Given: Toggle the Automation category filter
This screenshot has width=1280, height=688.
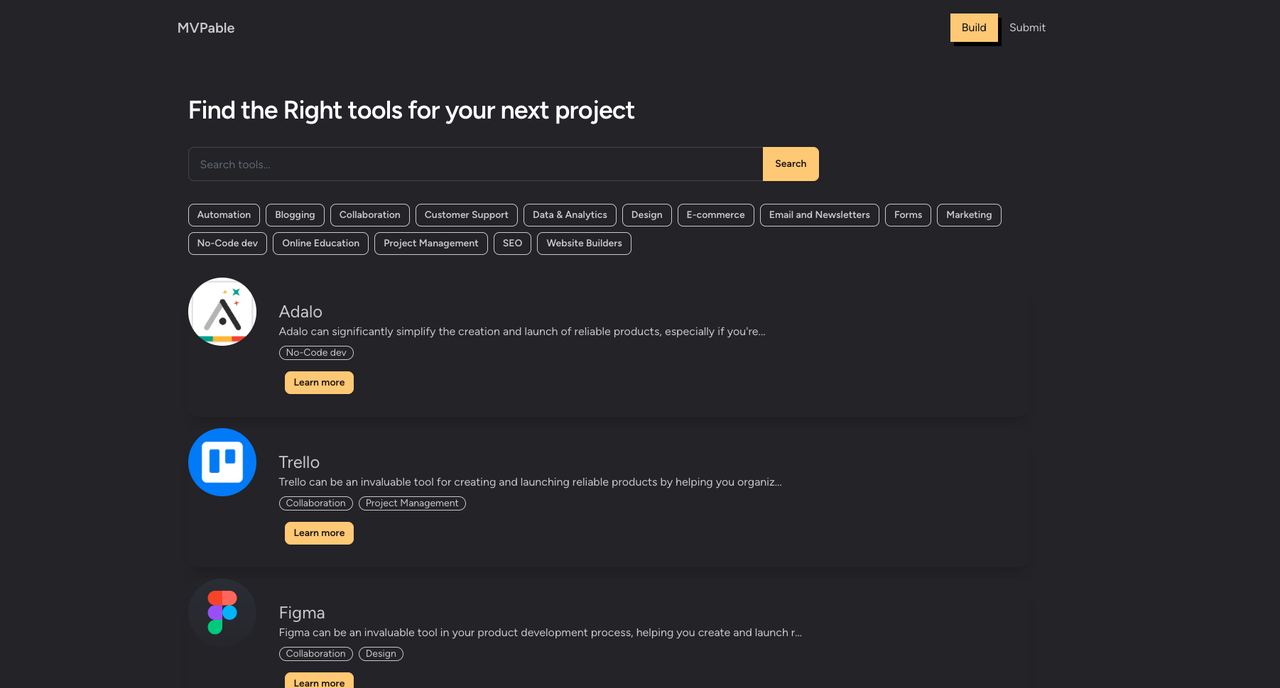Looking at the screenshot, I should [223, 215].
